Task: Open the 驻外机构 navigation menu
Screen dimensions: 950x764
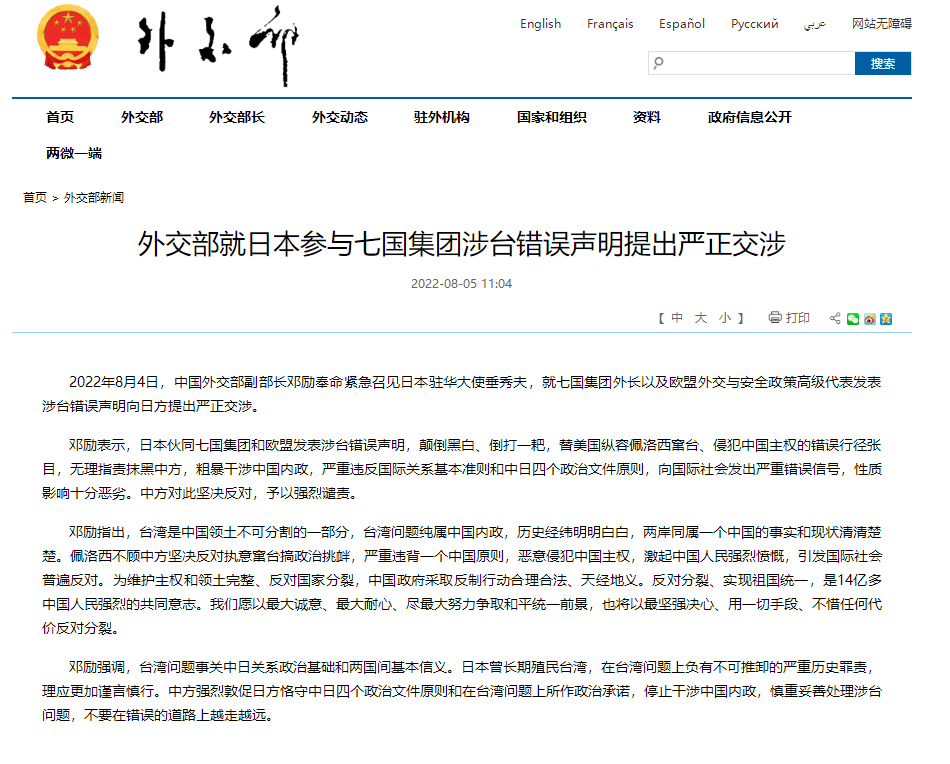Action: 442,117
